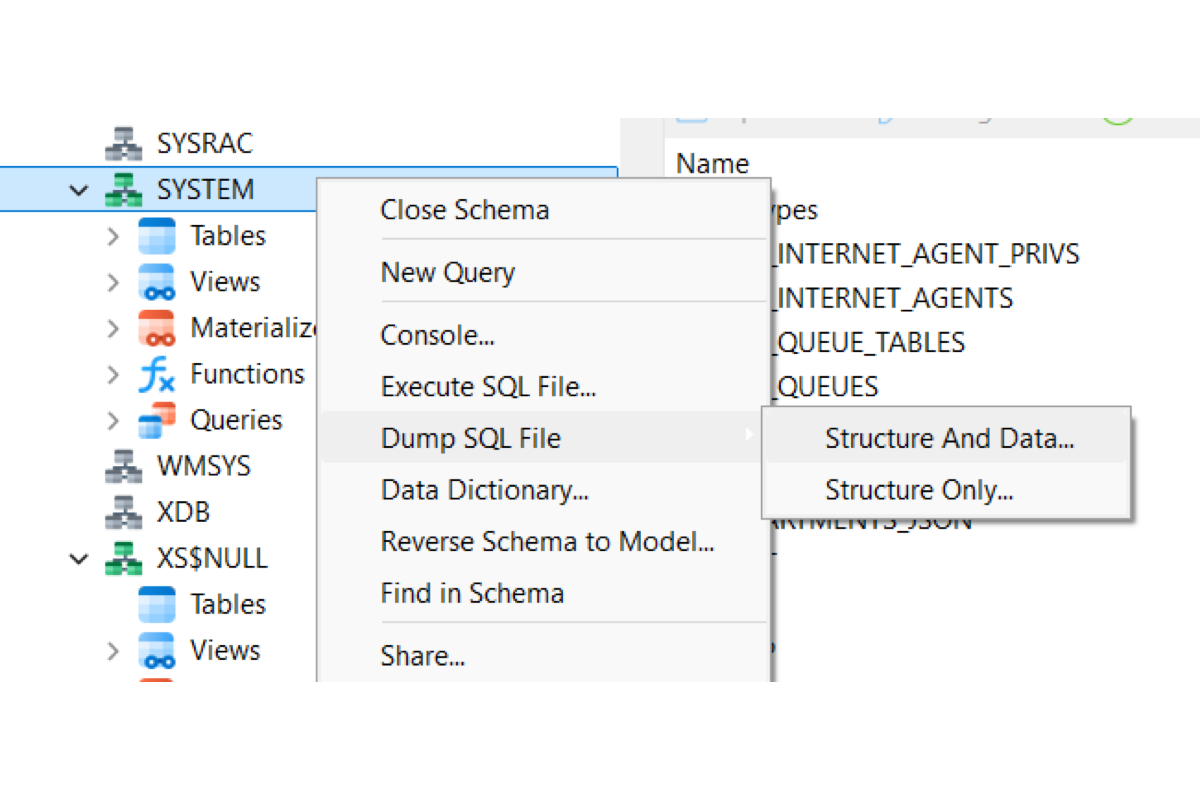This screenshot has height=800, width=1200.
Task: Expand Views under XS$NULL
Action: click(113, 651)
